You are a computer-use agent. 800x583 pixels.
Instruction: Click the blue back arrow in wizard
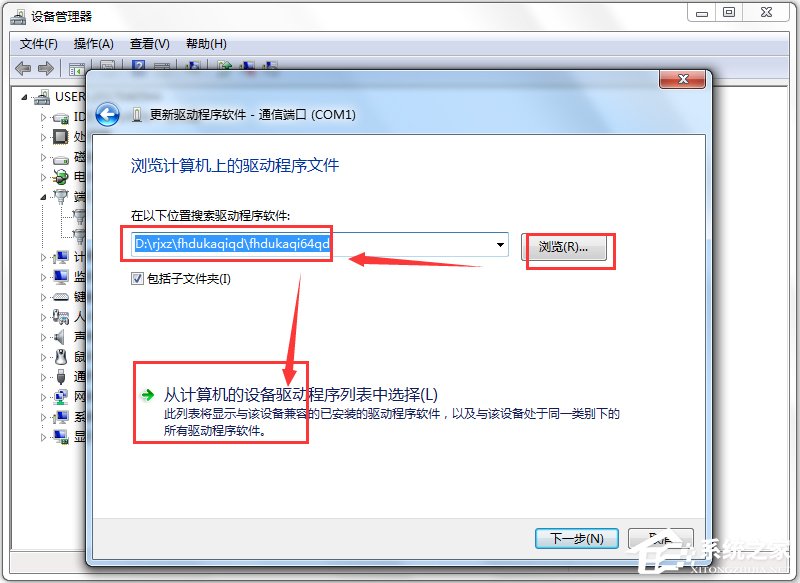pos(108,114)
